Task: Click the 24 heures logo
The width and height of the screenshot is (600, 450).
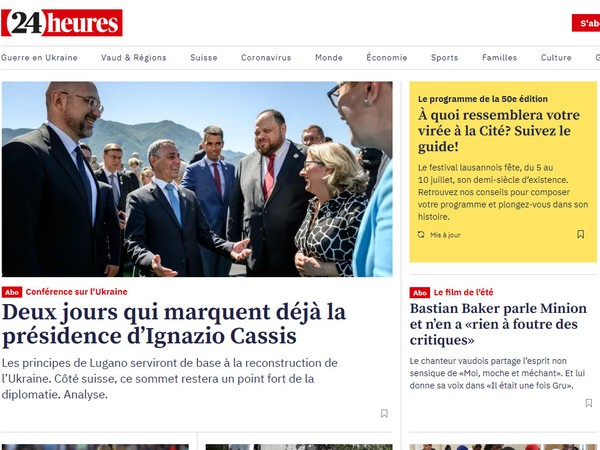Action: point(62,23)
